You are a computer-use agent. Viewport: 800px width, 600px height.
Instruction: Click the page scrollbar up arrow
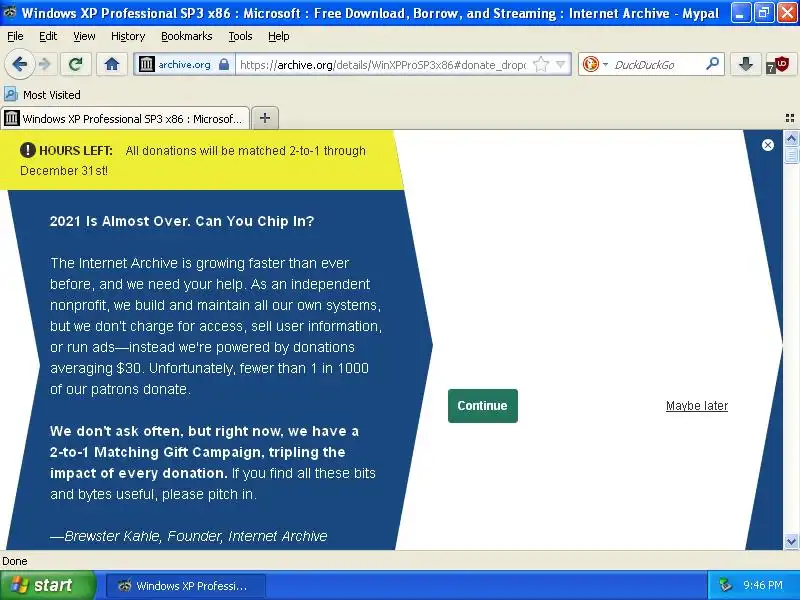(x=791, y=138)
